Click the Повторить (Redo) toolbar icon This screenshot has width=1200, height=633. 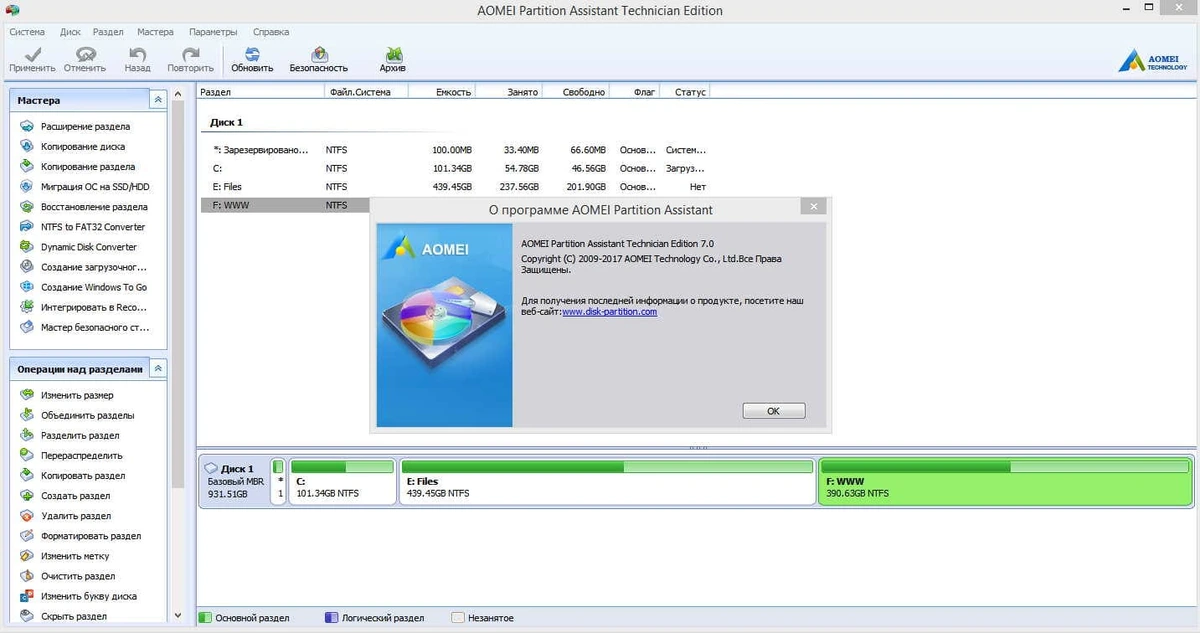[191, 60]
